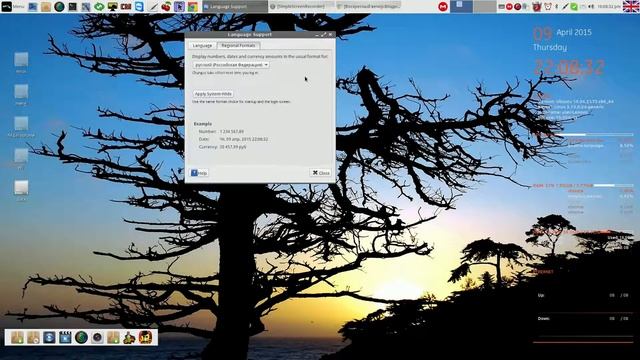Launch the Chrome browser icon in the panel

click(193, 7)
